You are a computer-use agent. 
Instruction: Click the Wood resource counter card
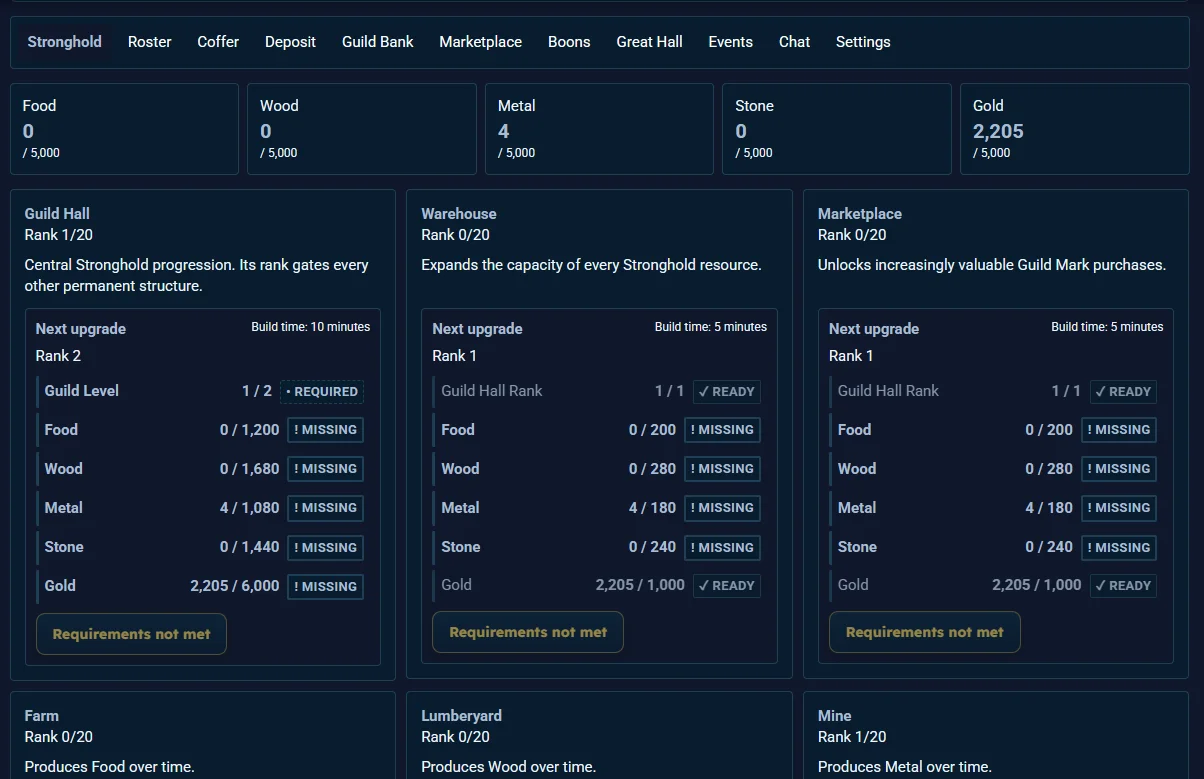362,129
